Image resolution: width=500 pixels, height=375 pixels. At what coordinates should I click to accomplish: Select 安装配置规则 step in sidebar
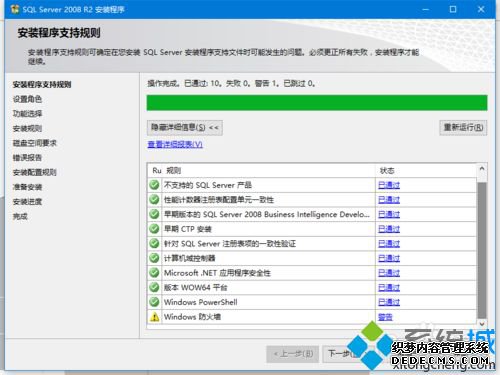point(35,172)
